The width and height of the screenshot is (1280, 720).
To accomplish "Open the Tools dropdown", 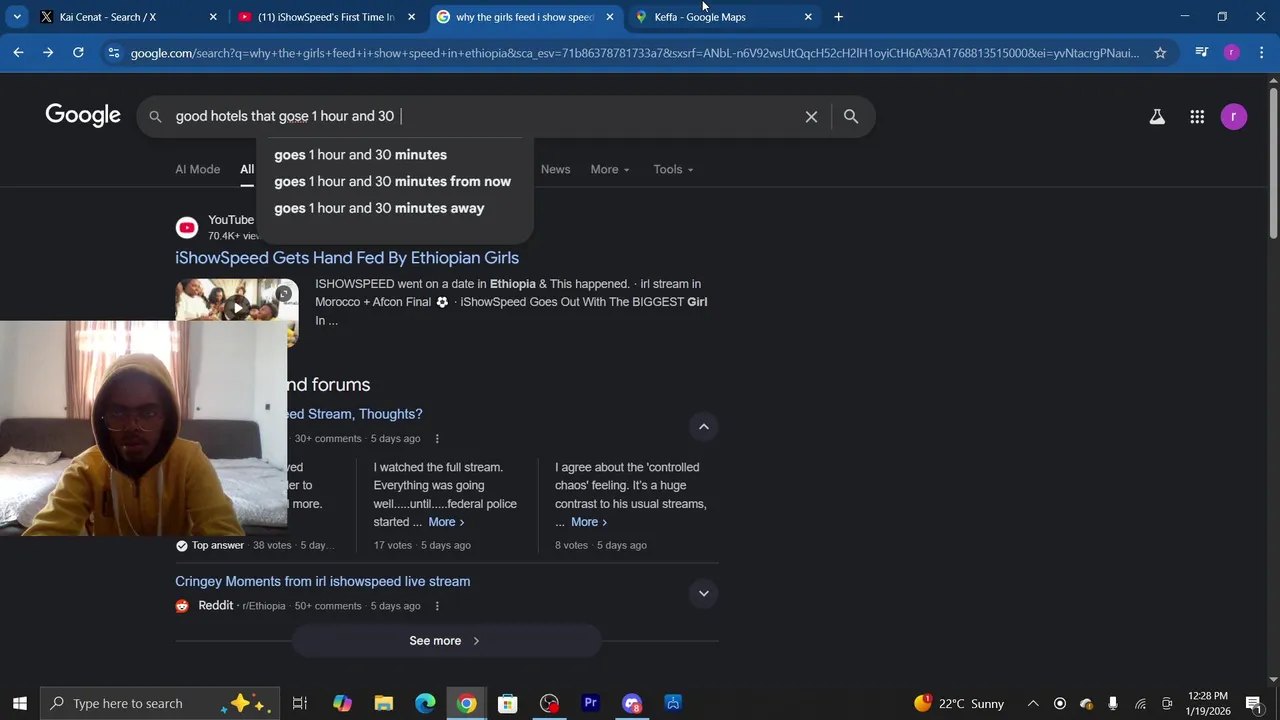I will [x=673, y=169].
